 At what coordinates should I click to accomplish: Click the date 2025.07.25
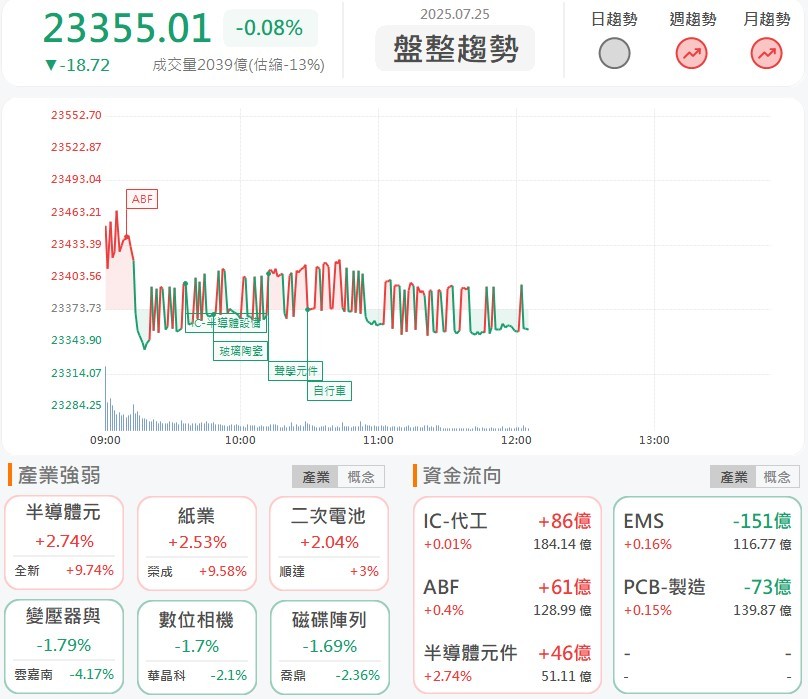pos(454,14)
